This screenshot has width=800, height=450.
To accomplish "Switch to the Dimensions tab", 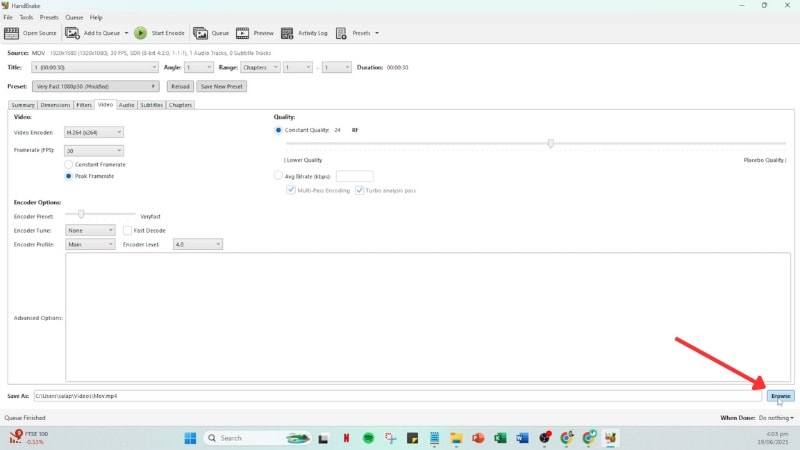I will tap(55, 105).
